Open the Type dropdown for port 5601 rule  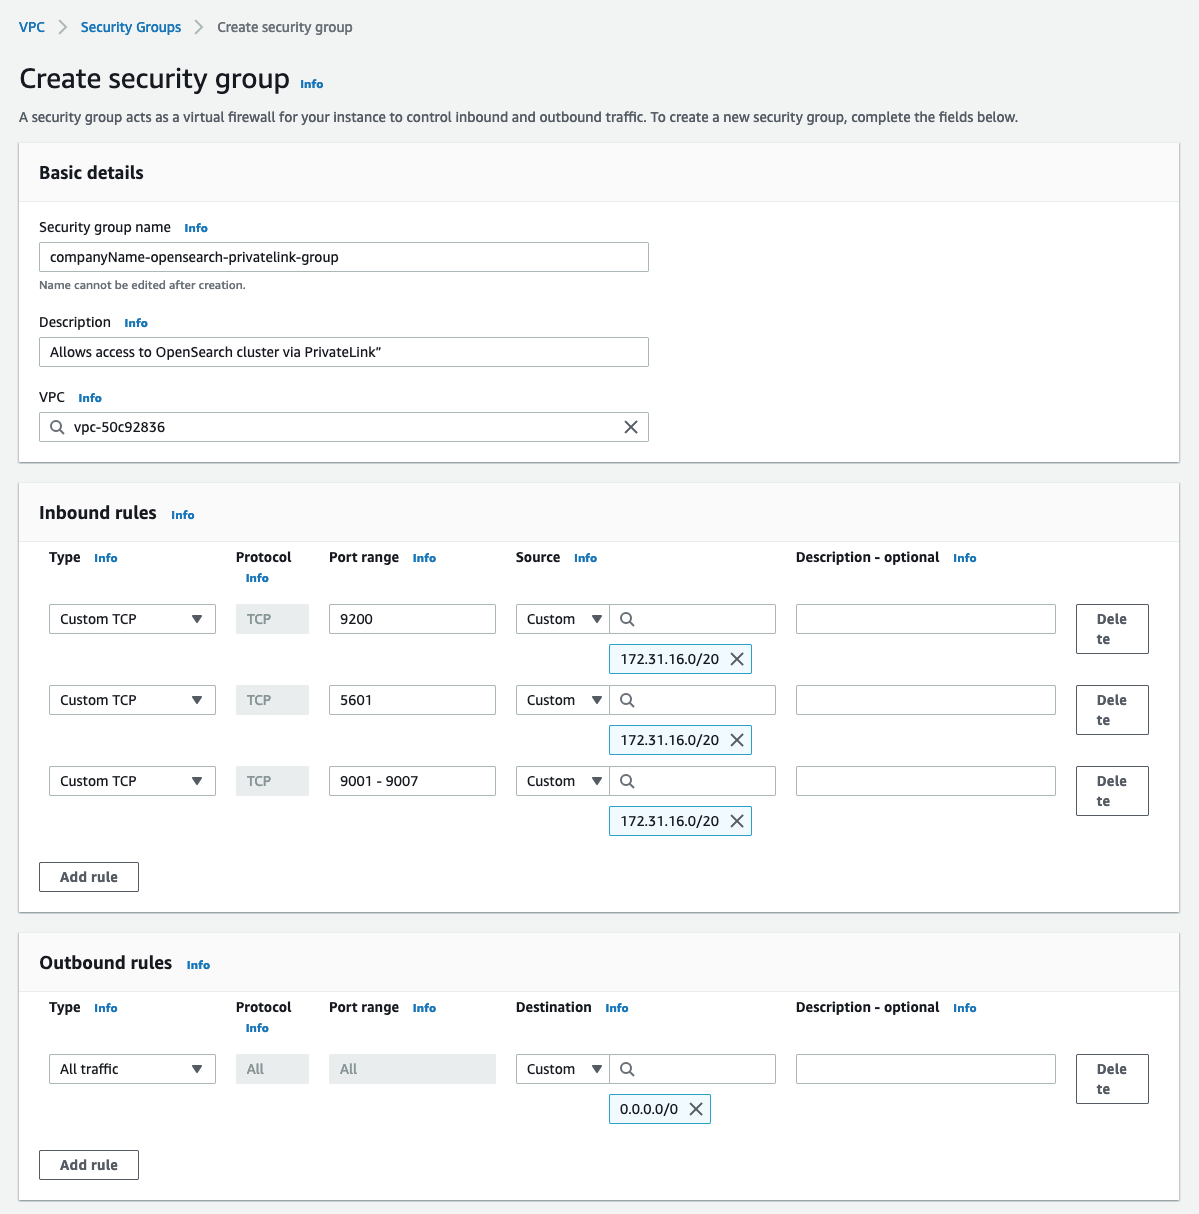pos(132,700)
